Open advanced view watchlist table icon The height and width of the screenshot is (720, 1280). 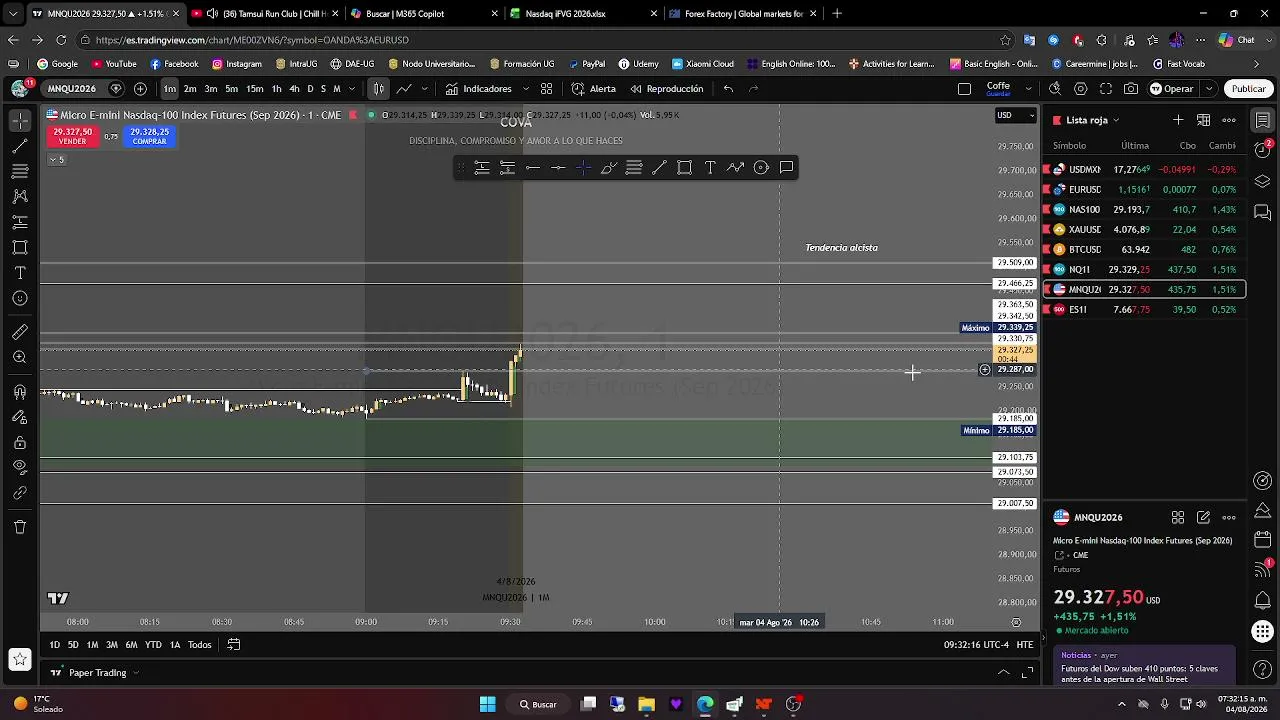[x=1203, y=120]
